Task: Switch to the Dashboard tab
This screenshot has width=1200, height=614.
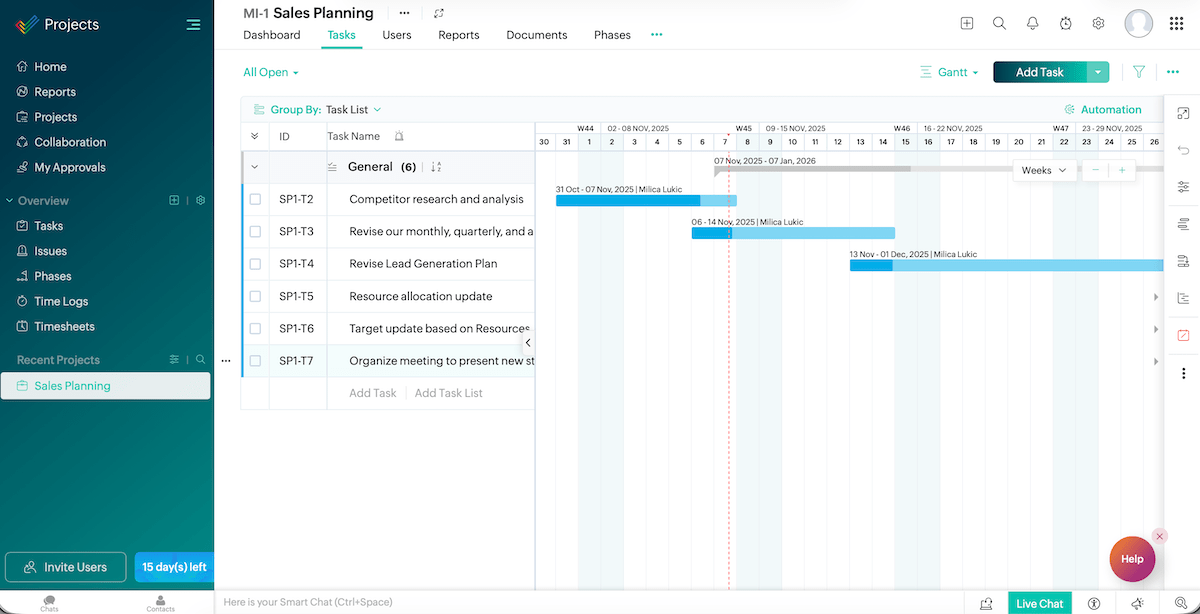Action: (271, 35)
